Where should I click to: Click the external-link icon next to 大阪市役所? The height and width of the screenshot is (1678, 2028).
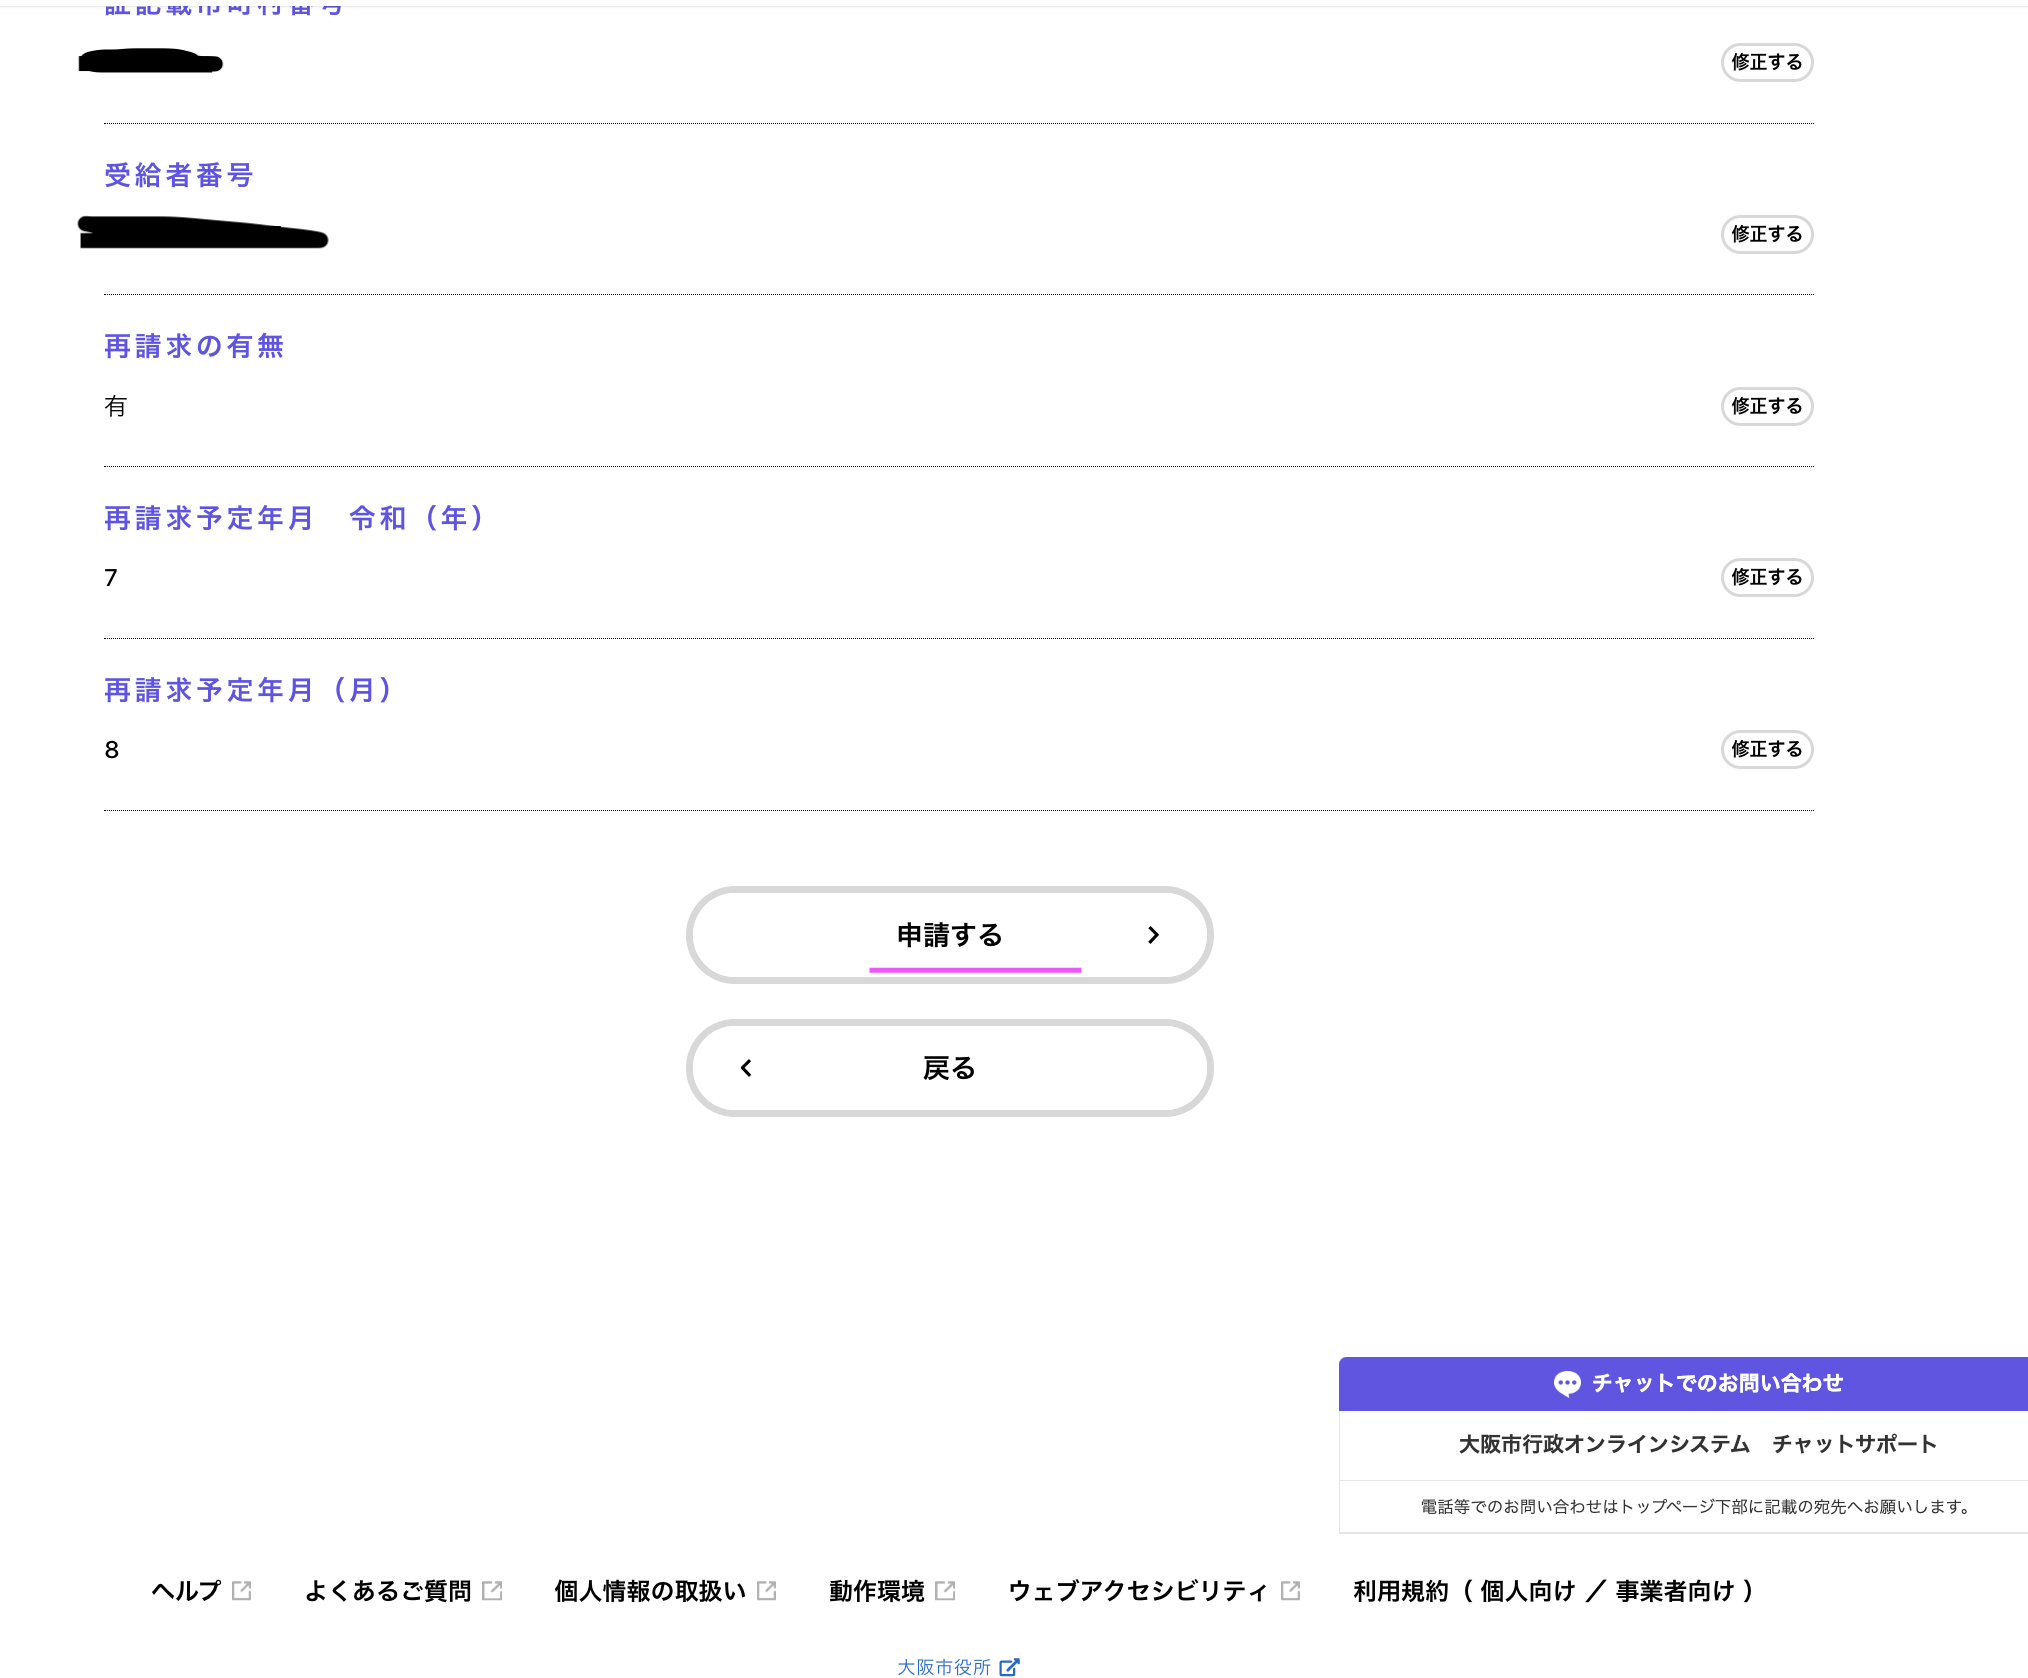click(1010, 1666)
